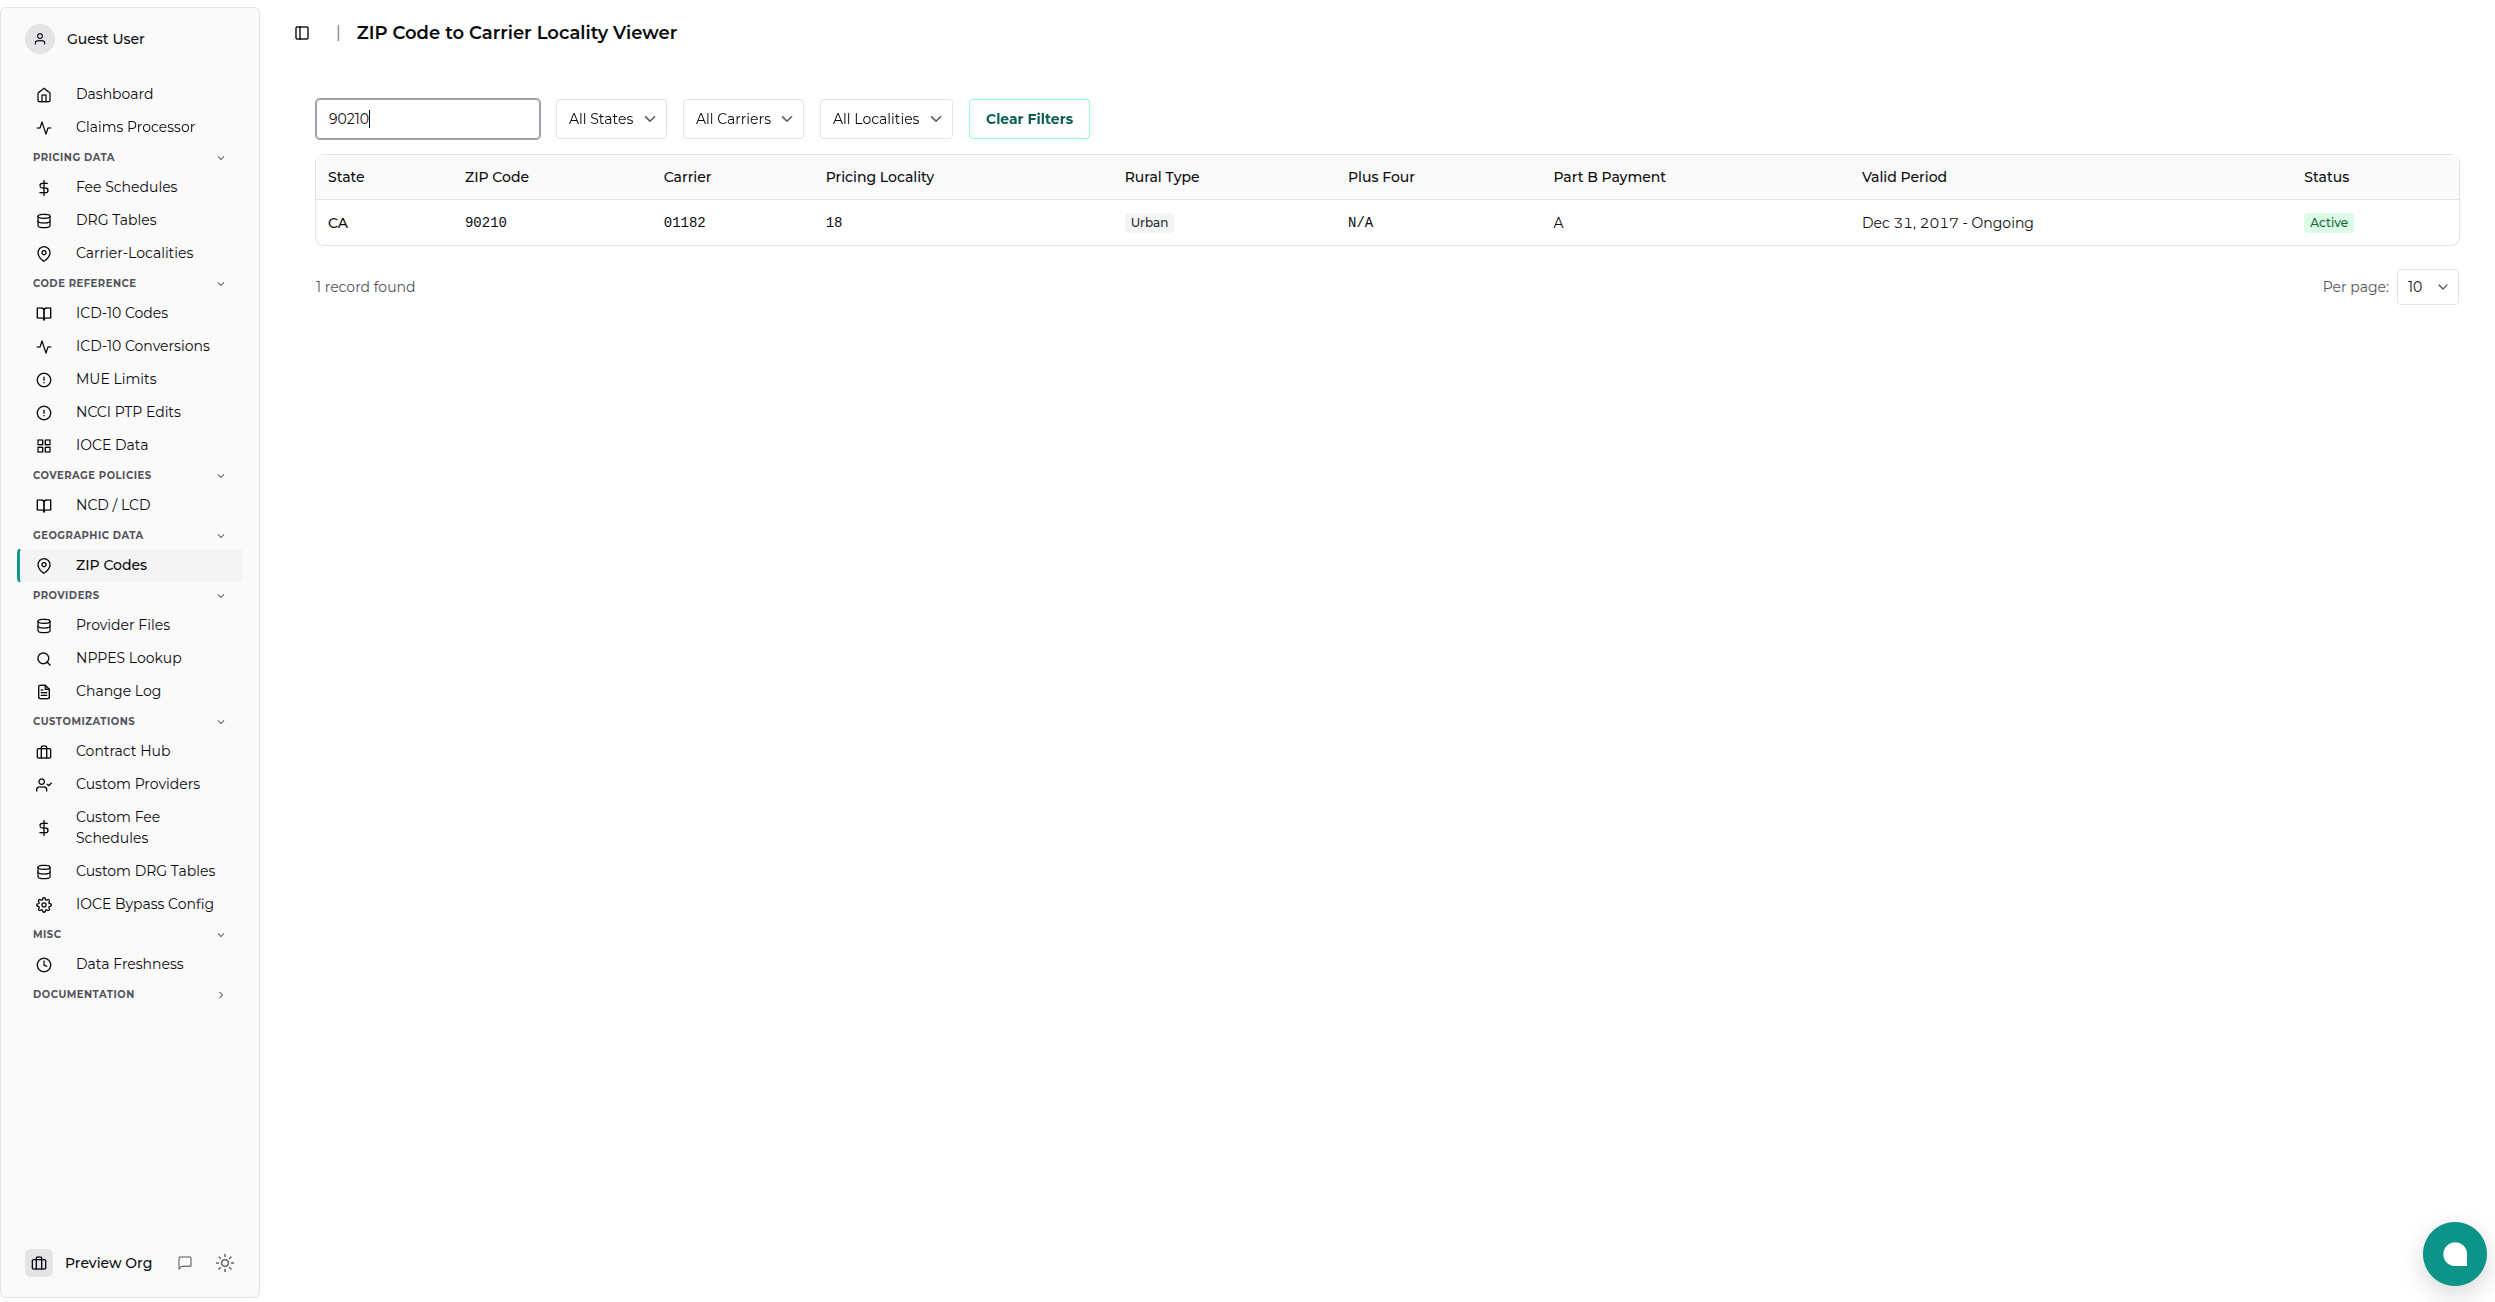The width and height of the screenshot is (2495, 1302).
Task: Collapse the Code Reference section
Action: point(221,284)
